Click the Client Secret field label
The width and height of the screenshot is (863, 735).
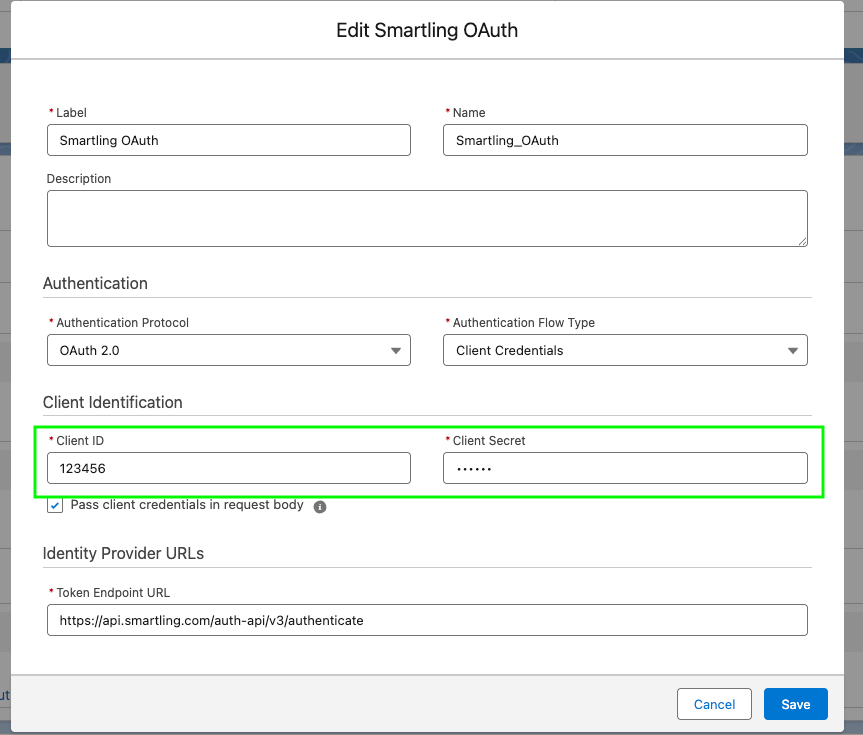point(488,441)
